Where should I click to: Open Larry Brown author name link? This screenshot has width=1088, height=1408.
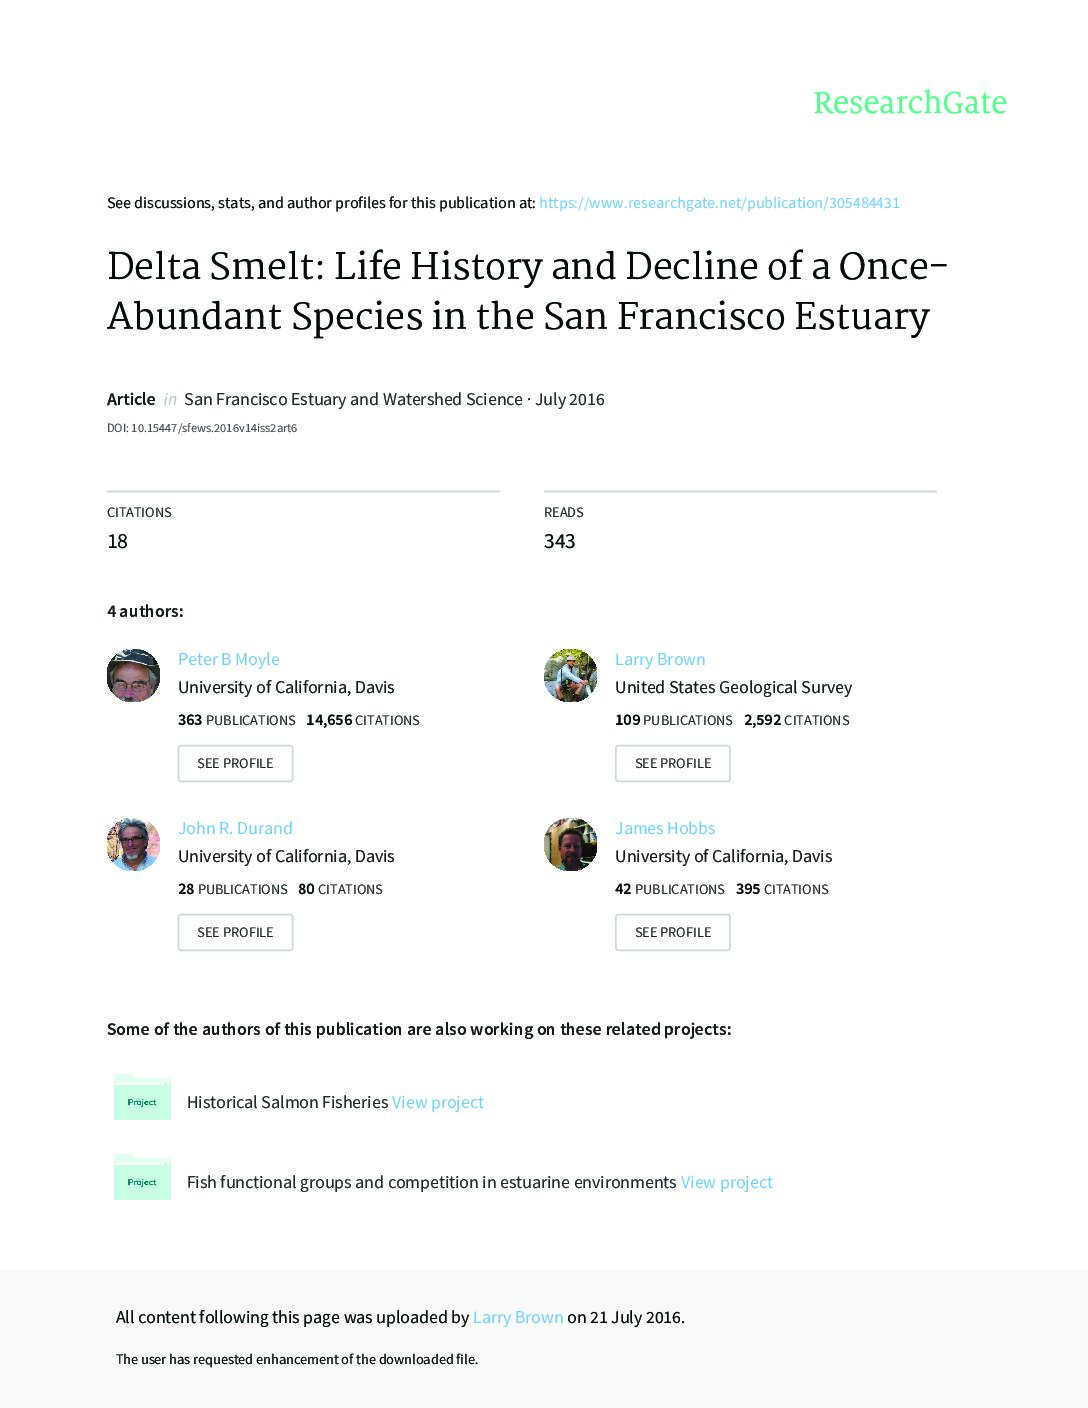click(x=660, y=659)
